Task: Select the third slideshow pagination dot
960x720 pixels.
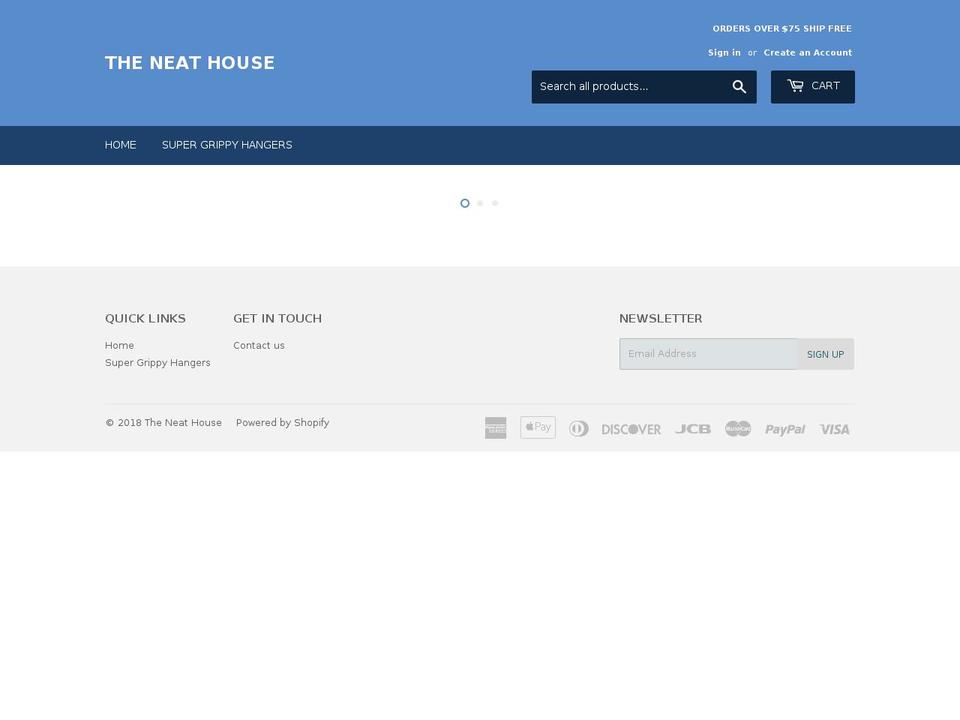Action: coord(495,203)
